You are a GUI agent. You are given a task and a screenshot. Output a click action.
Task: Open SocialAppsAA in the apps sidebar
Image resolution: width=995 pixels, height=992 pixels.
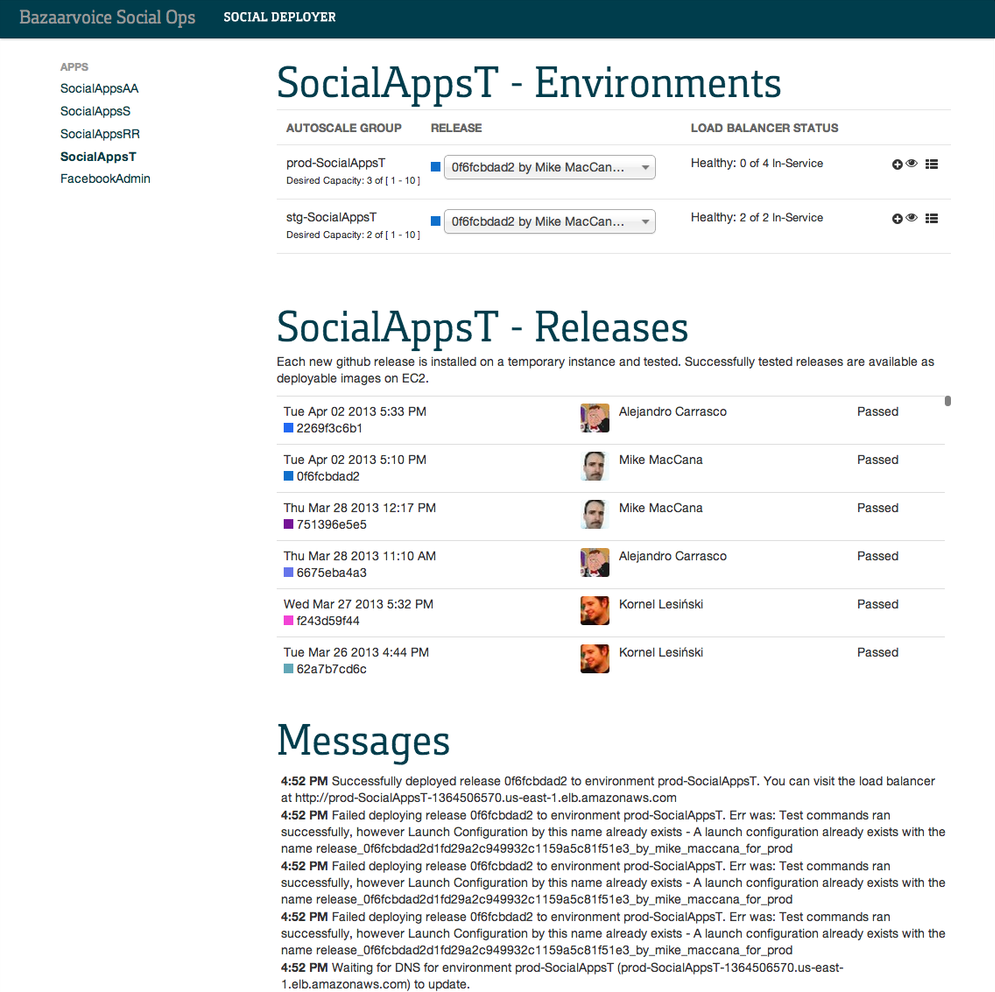[99, 88]
